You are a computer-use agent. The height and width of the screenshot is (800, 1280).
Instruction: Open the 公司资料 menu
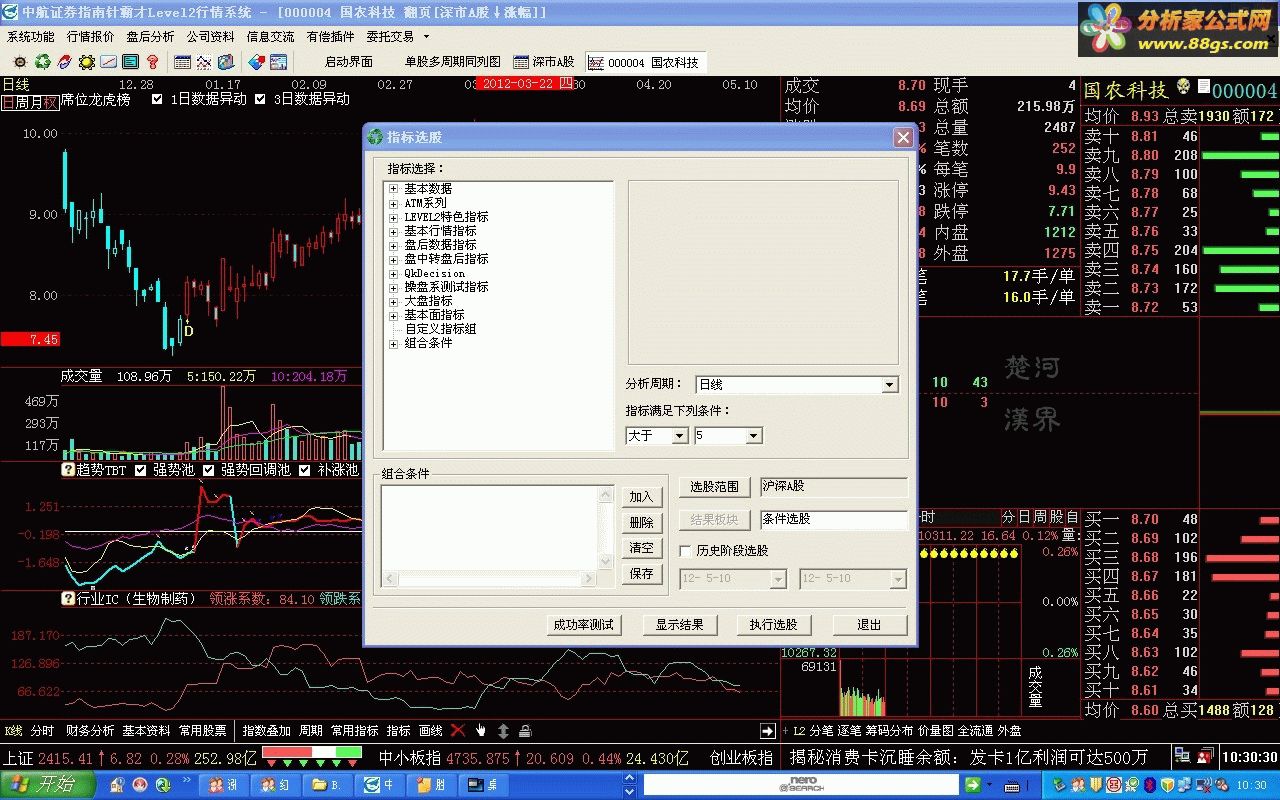(x=210, y=37)
